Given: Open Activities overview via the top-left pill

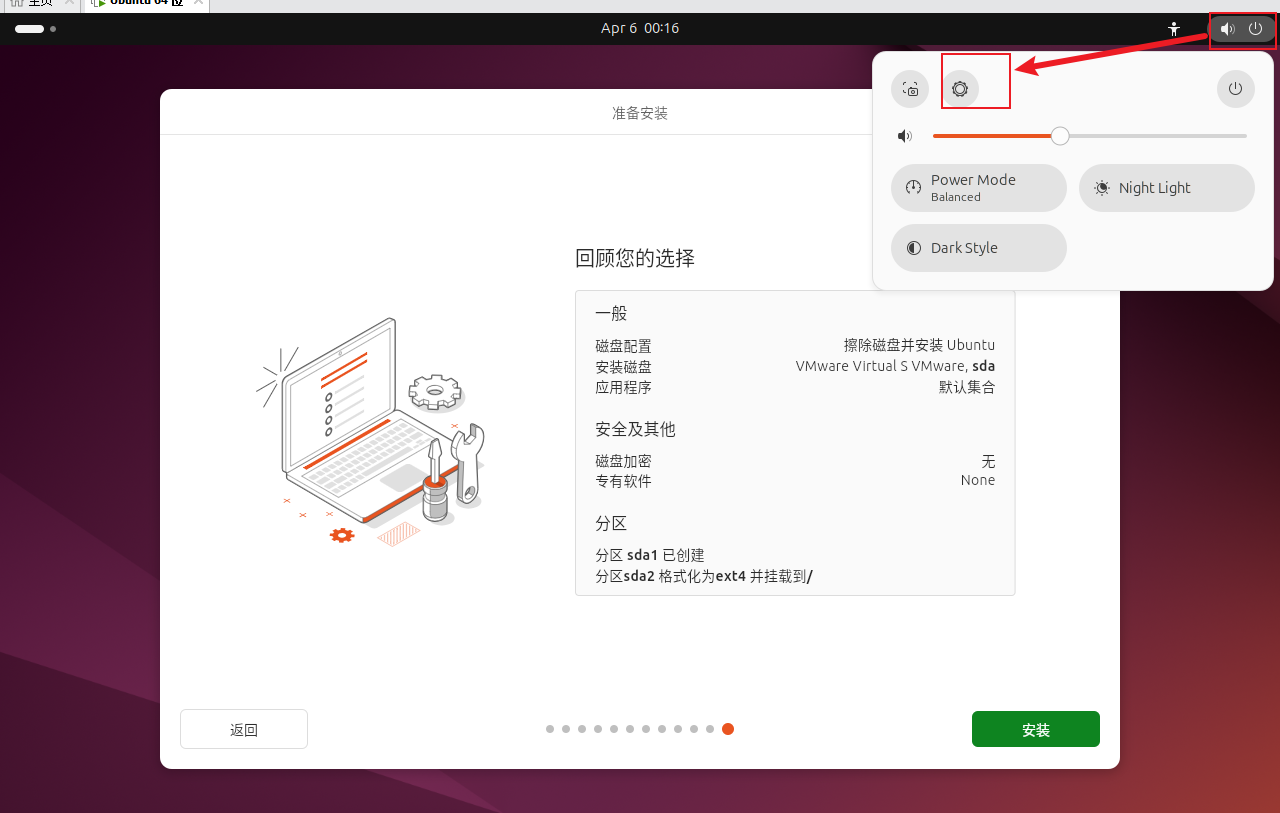Looking at the screenshot, I should click(35, 29).
